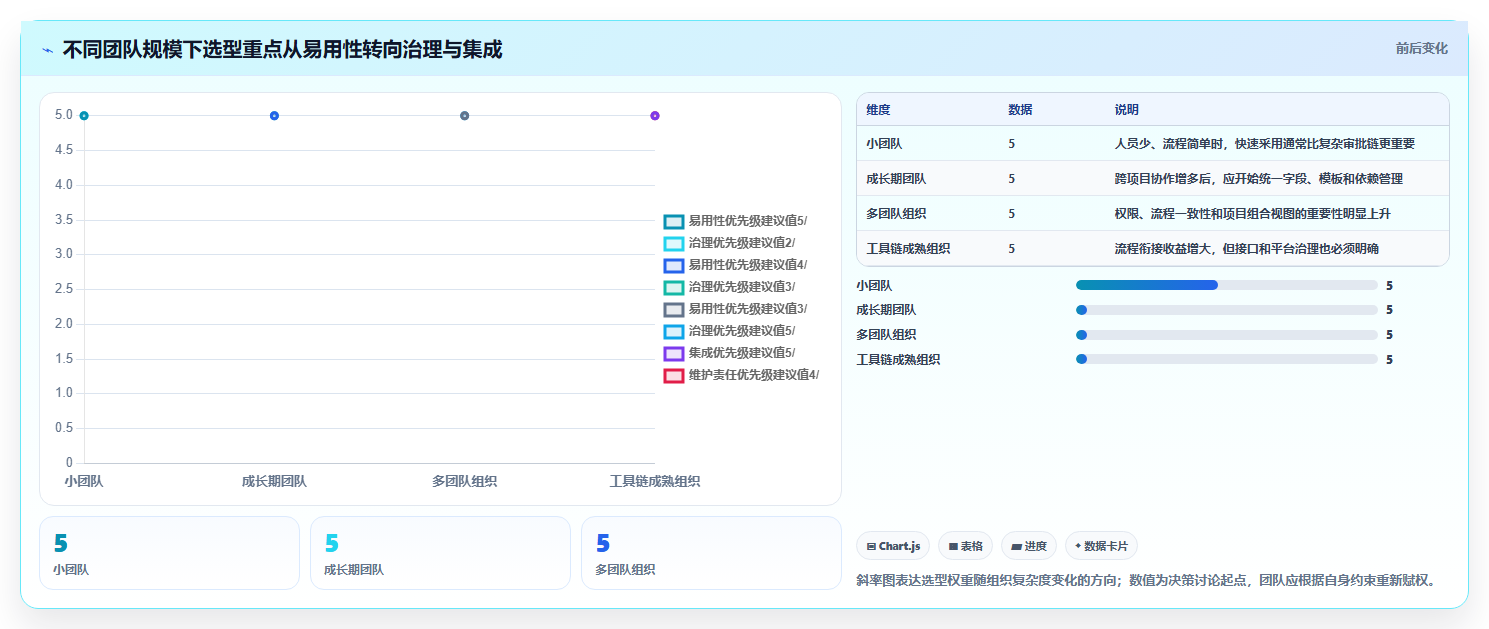Click the 数据 column header
1489x629 pixels.
[x=1021, y=109]
